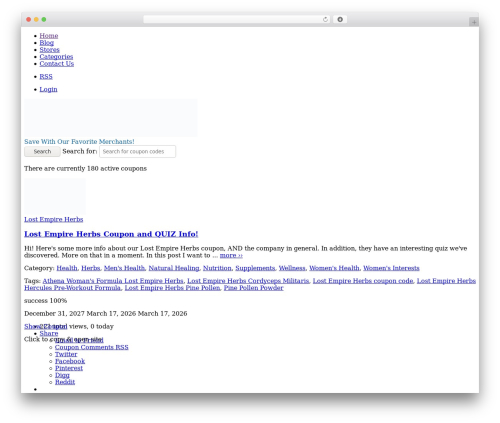Click There are currently 180 active coupons text
This screenshot has height=423, width=500.
click(85, 169)
